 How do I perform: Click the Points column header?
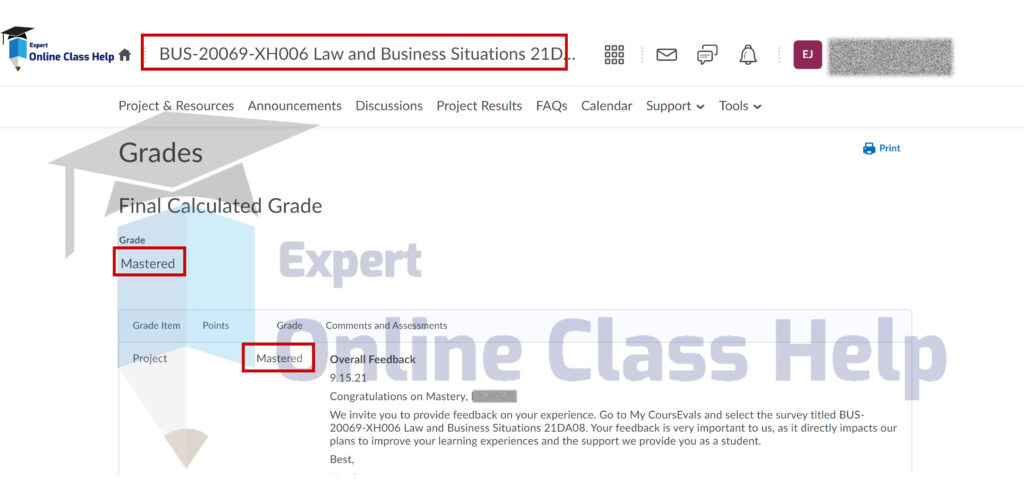216,325
